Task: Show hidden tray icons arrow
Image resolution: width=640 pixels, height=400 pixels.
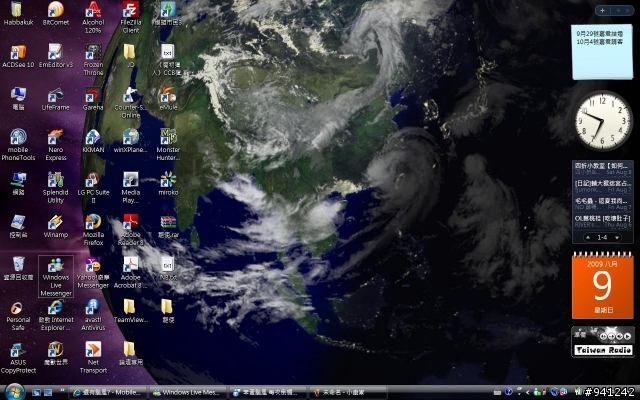Action: pyautogui.click(x=527, y=392)
